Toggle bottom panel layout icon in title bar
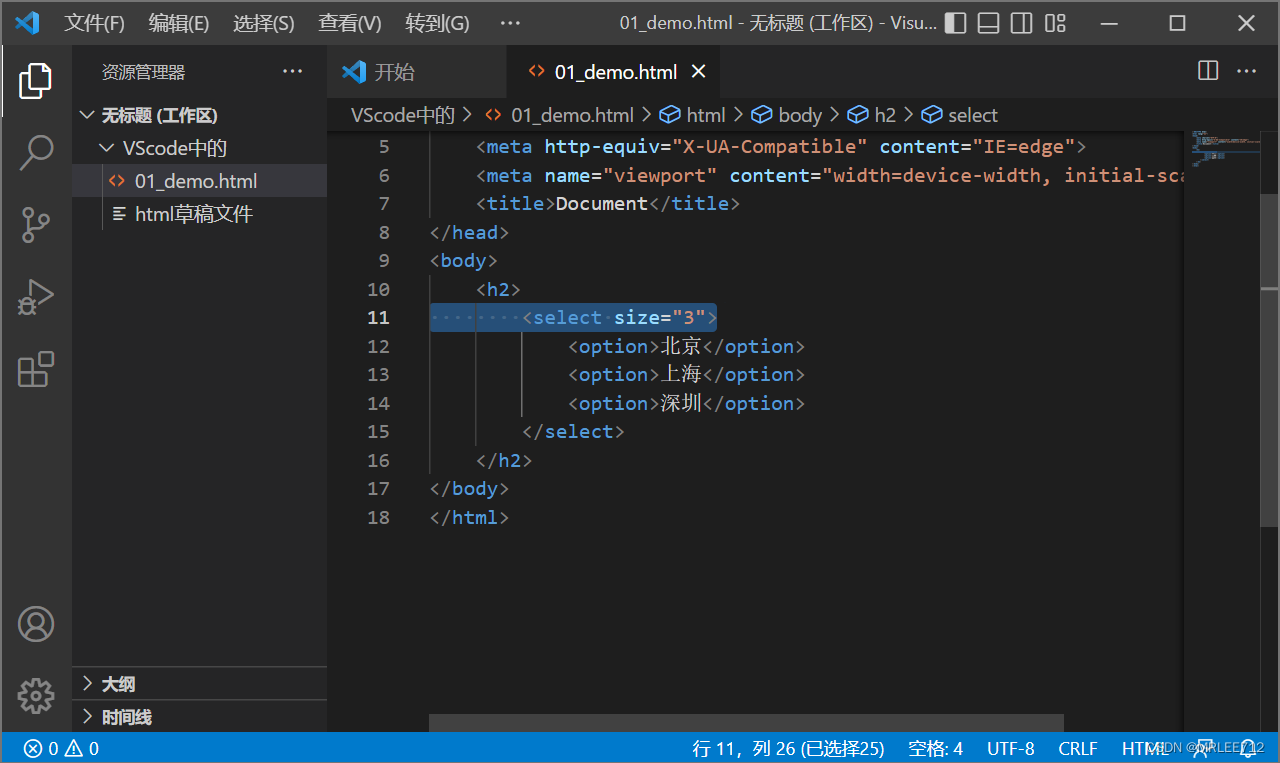The height and width of the screenshot is (763, 1280). click(x=988, y=23)
